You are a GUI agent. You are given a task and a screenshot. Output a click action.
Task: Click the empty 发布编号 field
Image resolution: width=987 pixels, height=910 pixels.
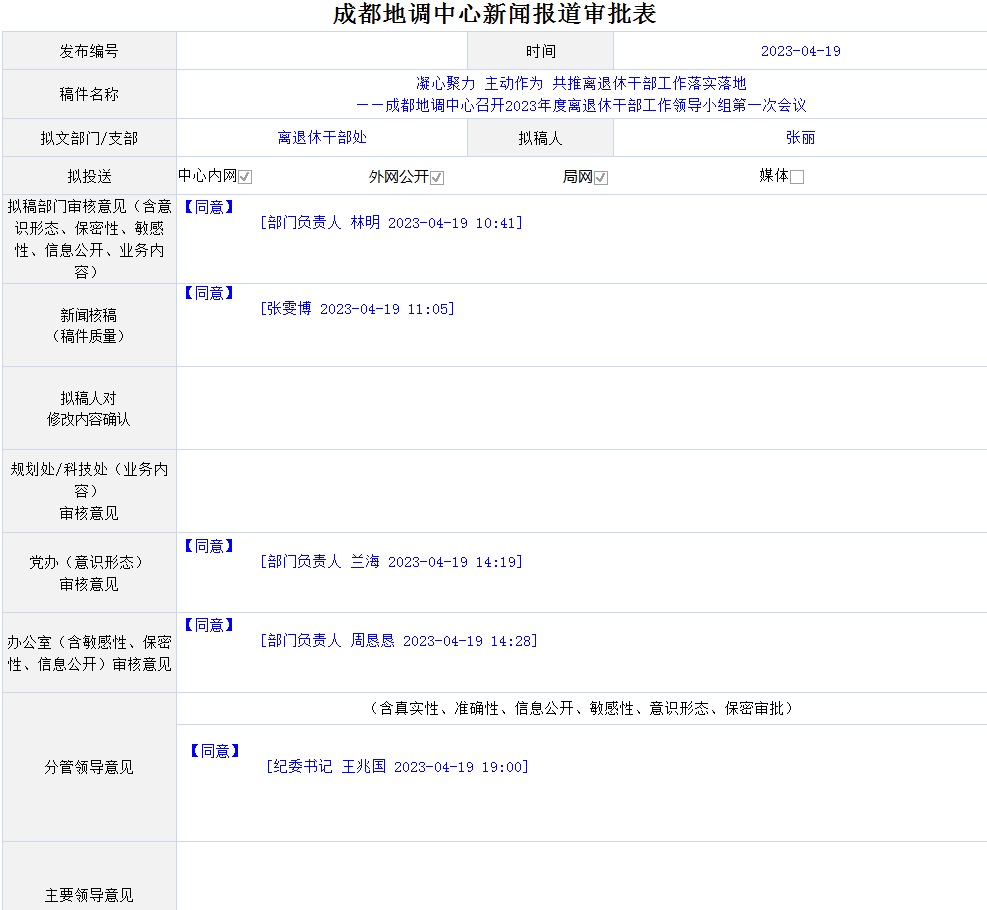point(322,51)
